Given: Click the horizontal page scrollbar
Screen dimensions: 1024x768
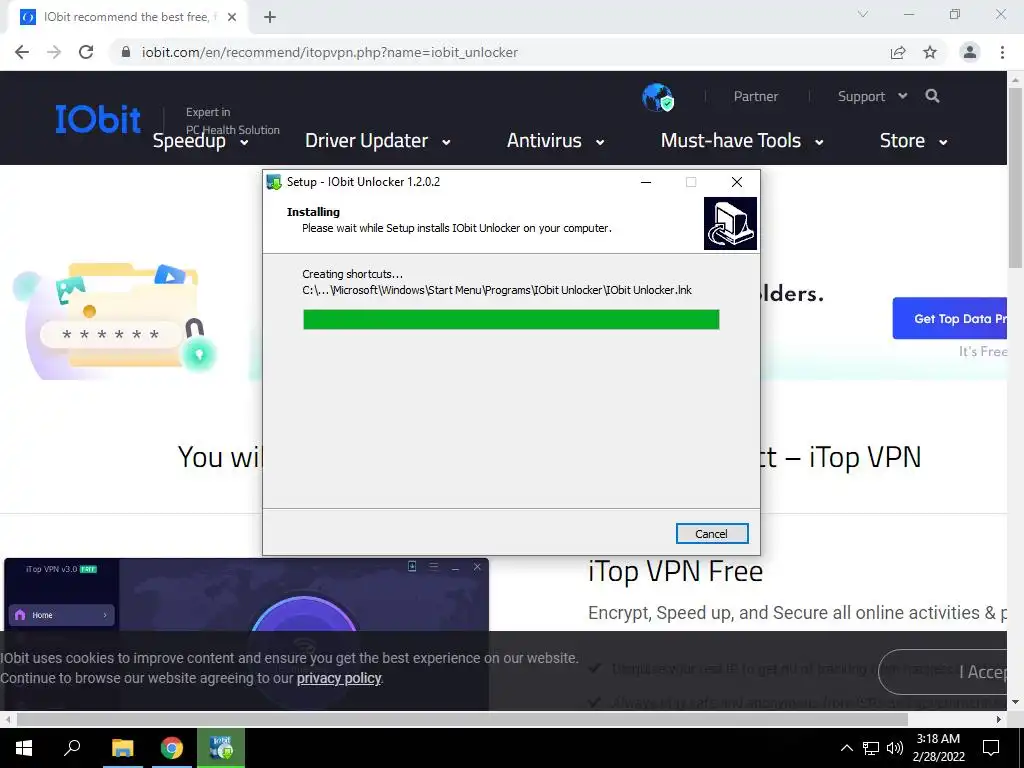Looking at the screenshot, I should [462, 719].
